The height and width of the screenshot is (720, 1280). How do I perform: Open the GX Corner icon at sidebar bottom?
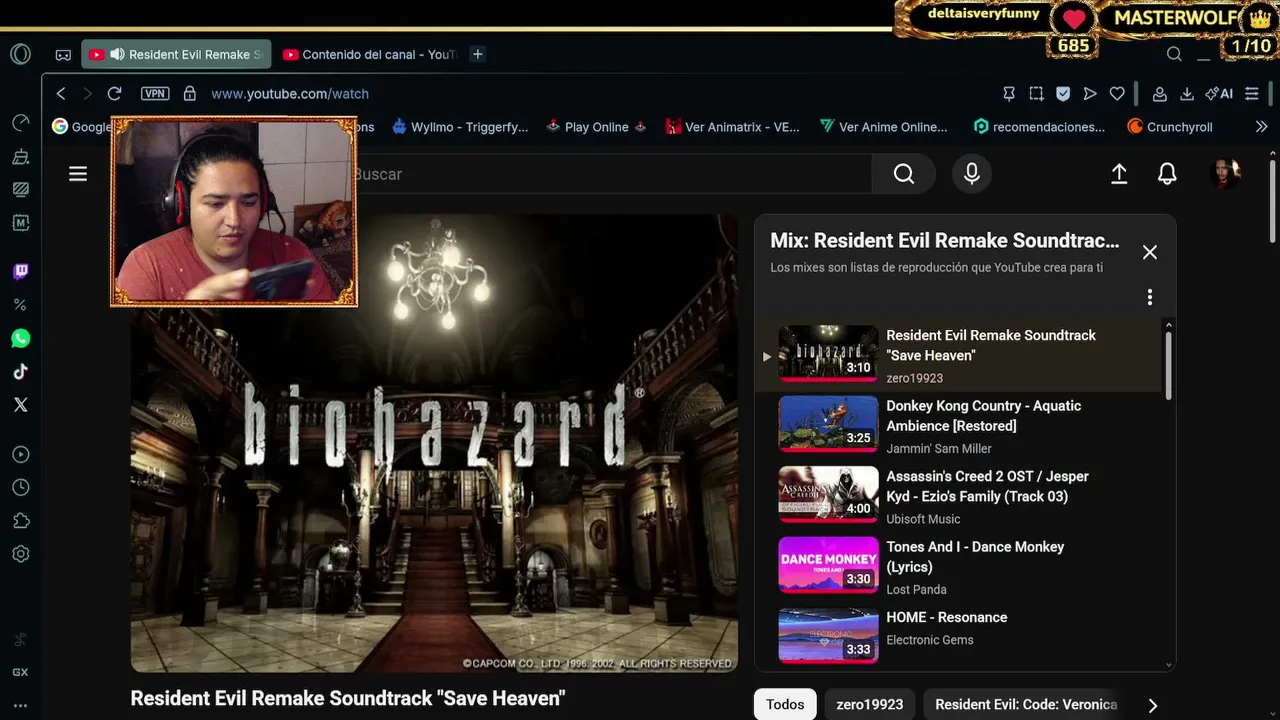(20, 672)
